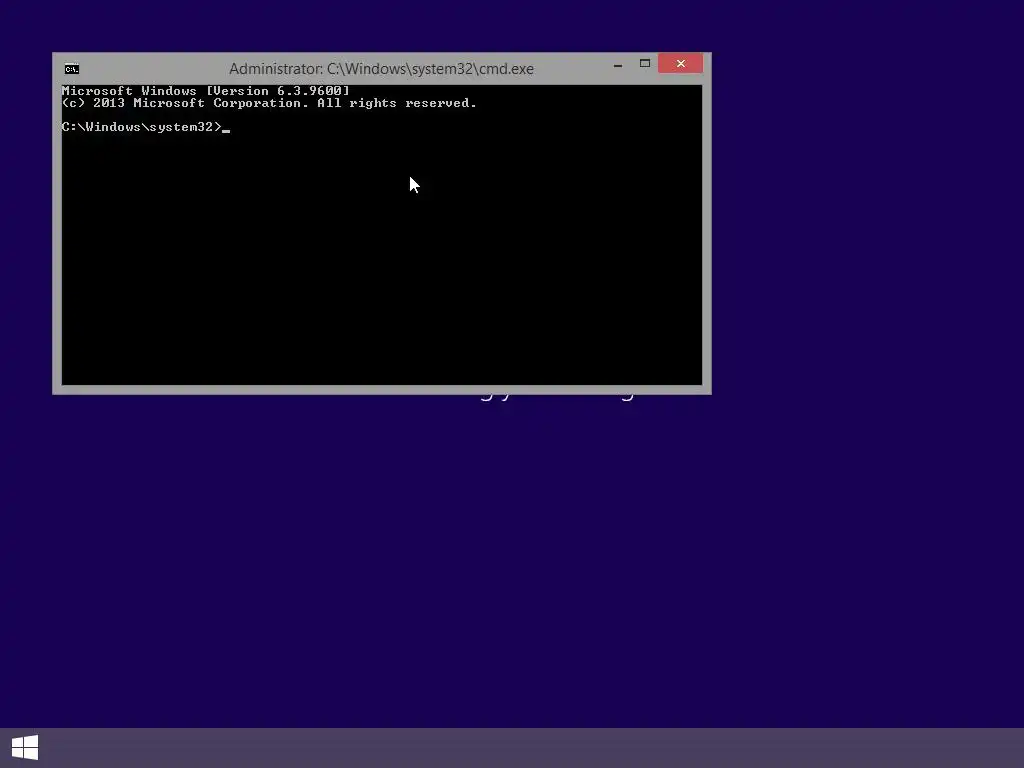
Task: Close the Administrator cmd.exe window
Action: click(x=680, y=63)
